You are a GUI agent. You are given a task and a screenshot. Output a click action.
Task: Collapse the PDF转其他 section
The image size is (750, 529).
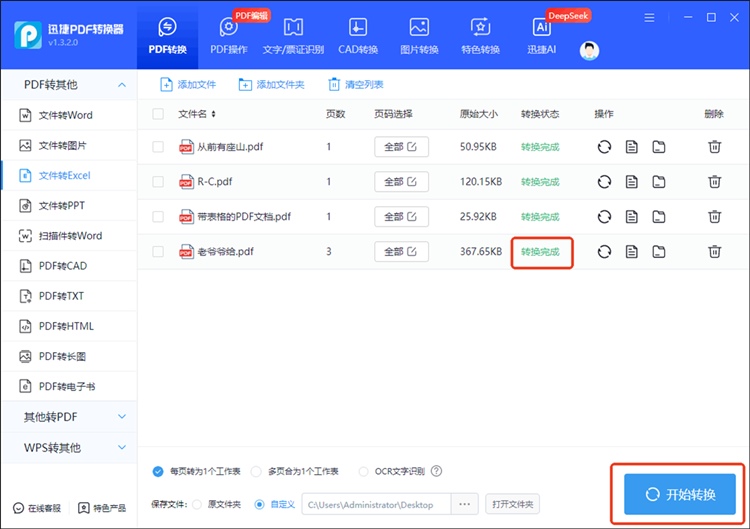click(68, 85)
